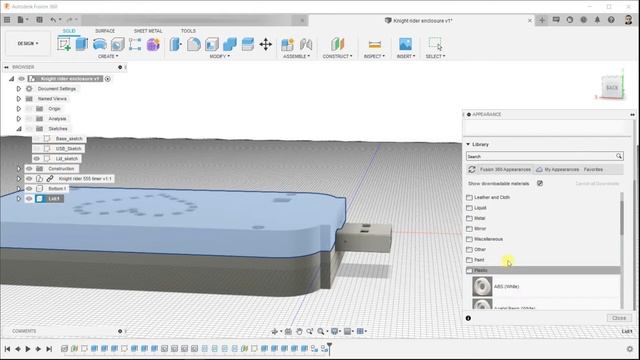Jump to timeline beginning

pos(7,349)
